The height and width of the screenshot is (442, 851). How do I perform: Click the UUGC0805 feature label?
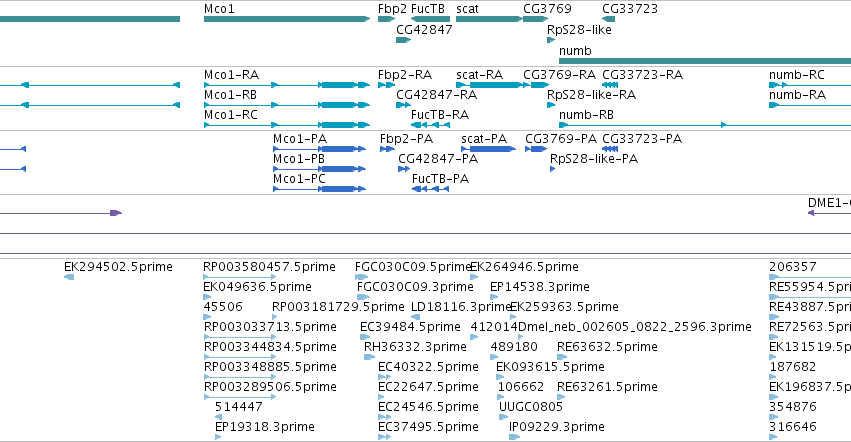[x=531, y=406]
